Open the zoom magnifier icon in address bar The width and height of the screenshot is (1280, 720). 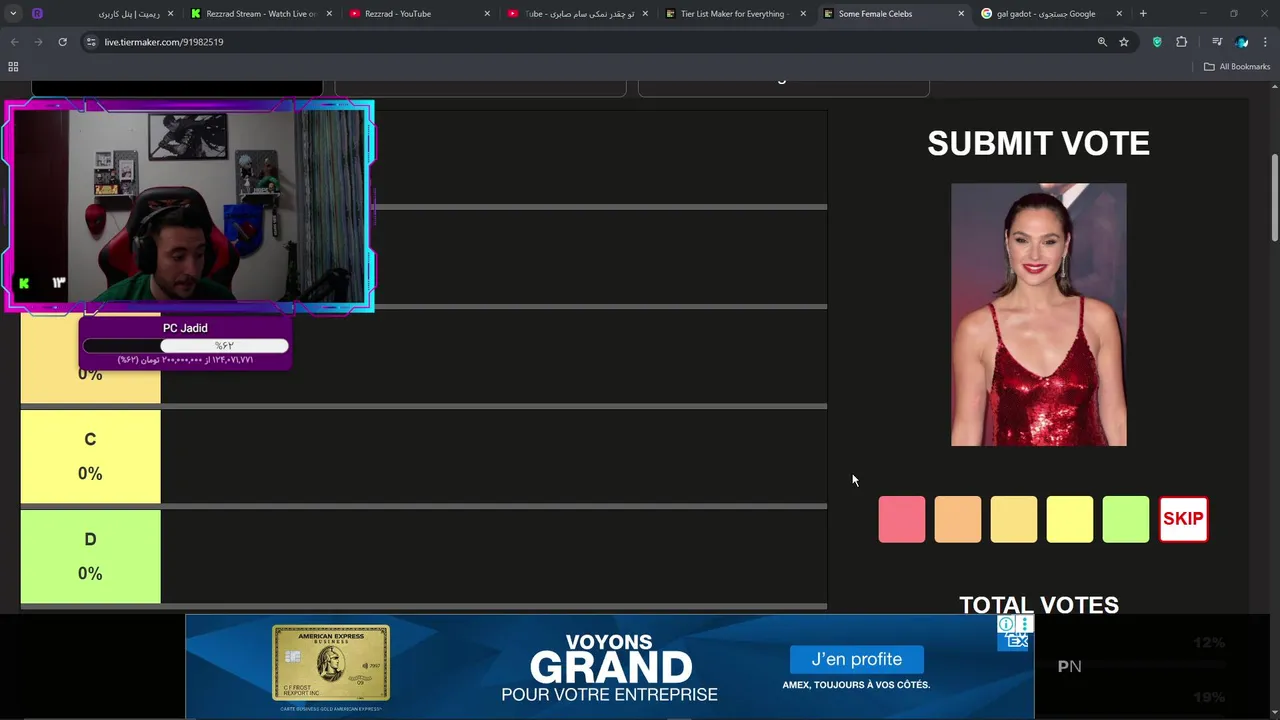[1102, 42]
